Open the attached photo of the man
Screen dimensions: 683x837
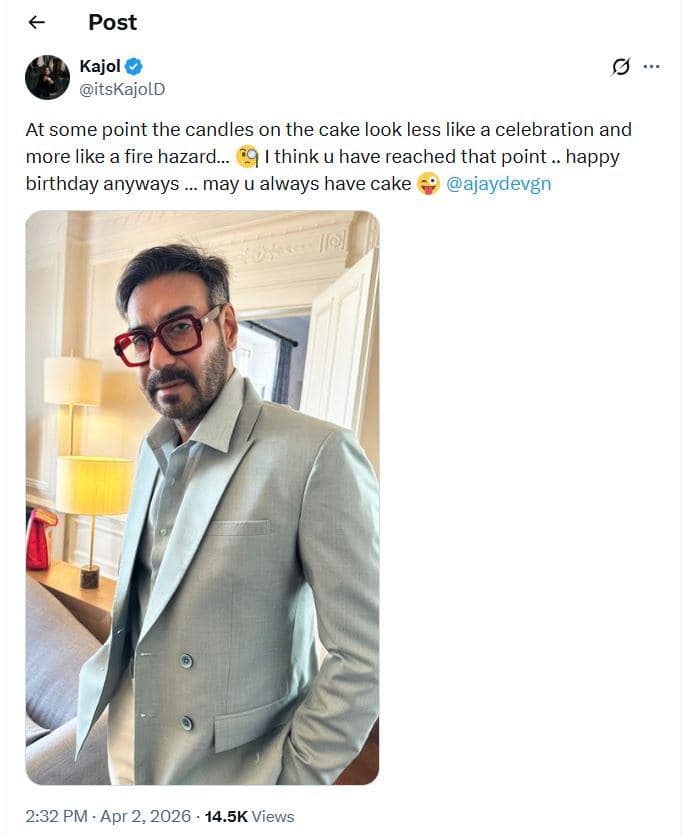click(202, 497)
